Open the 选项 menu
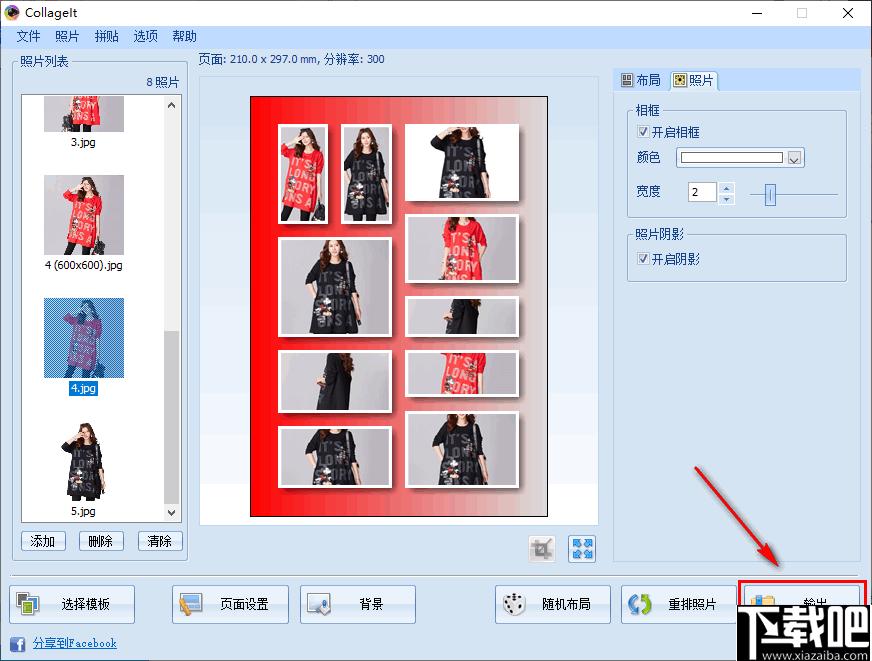Viewport: 872px width, 661px height. click(145, 36)
